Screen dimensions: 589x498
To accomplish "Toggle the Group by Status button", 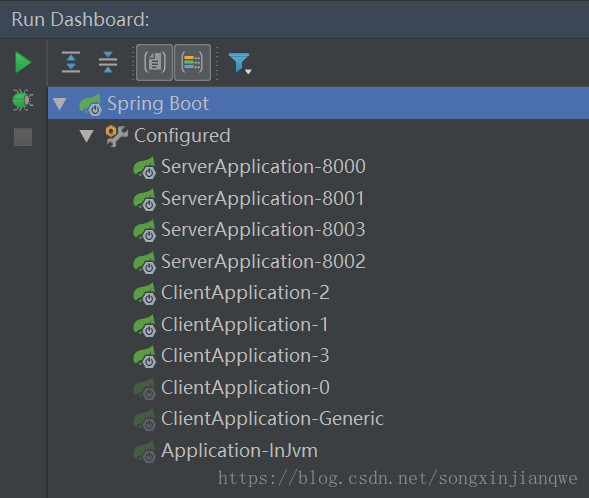I will [x=192, y=62].
